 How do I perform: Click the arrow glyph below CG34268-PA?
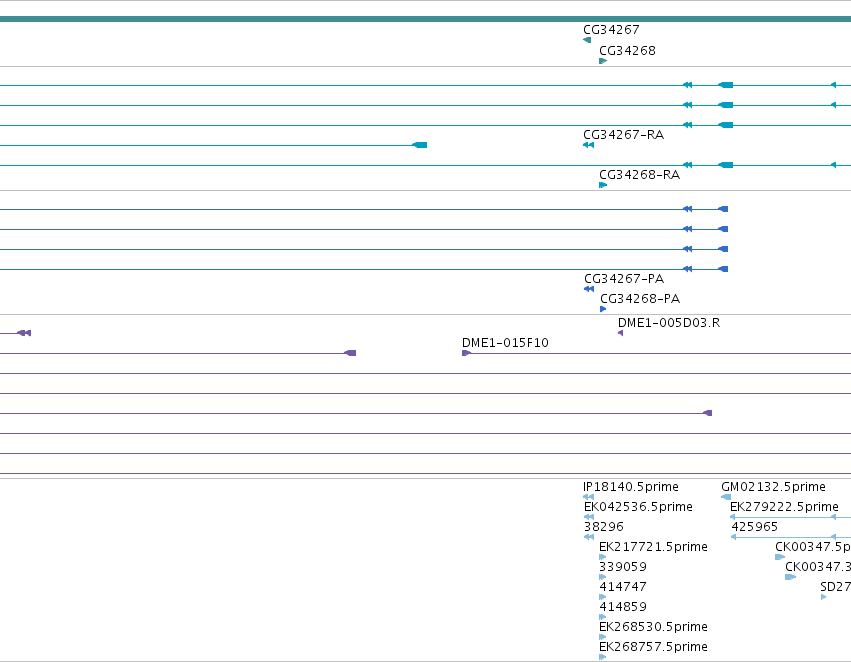coord(603,309)
